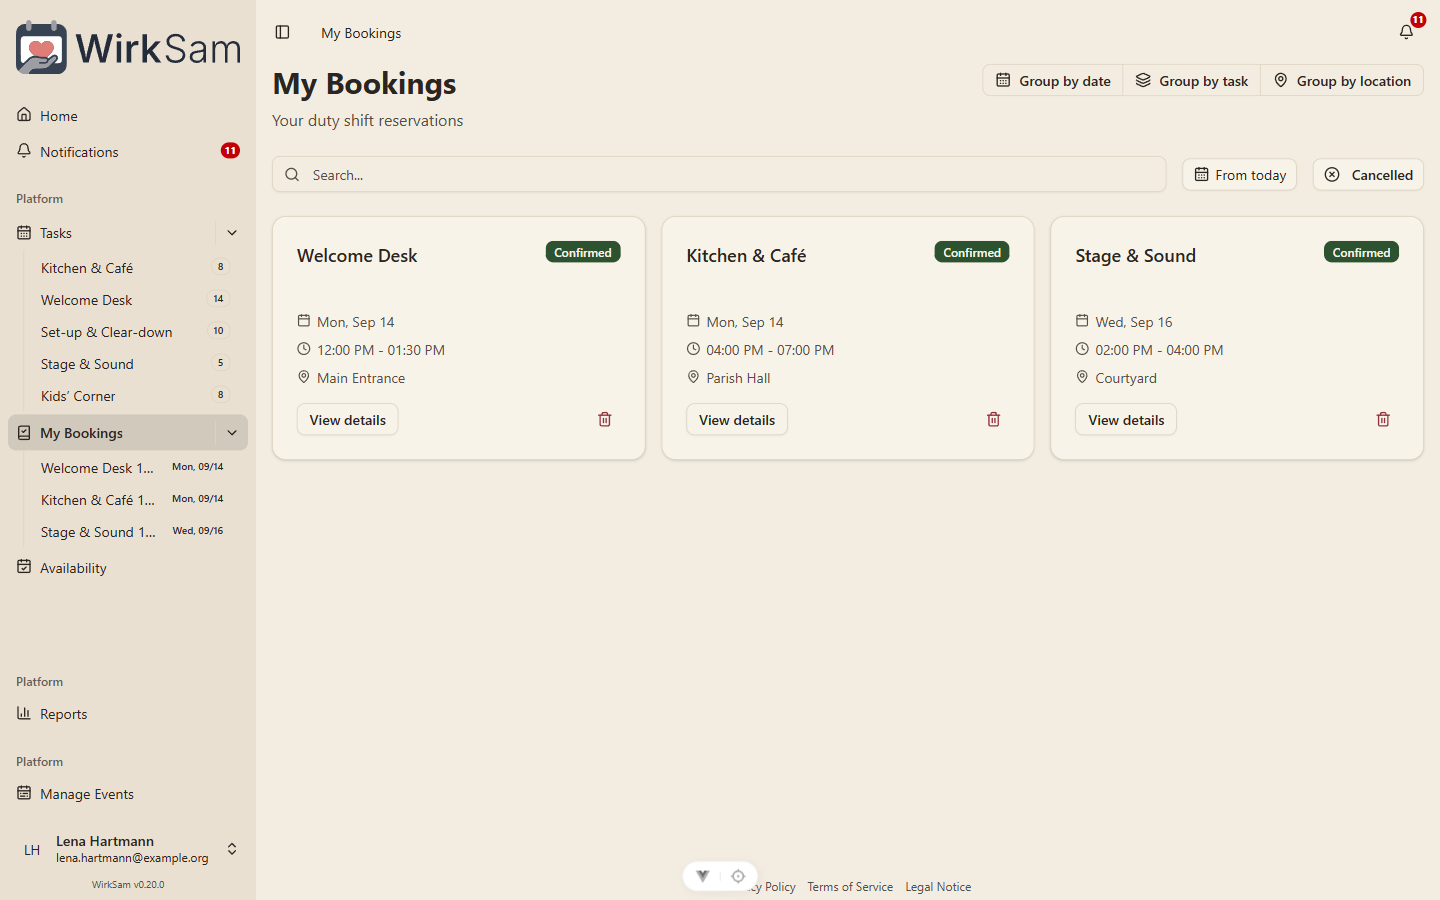Open Legal Notice footer link
1440x900 pixels.
click(x=938, y=887)
